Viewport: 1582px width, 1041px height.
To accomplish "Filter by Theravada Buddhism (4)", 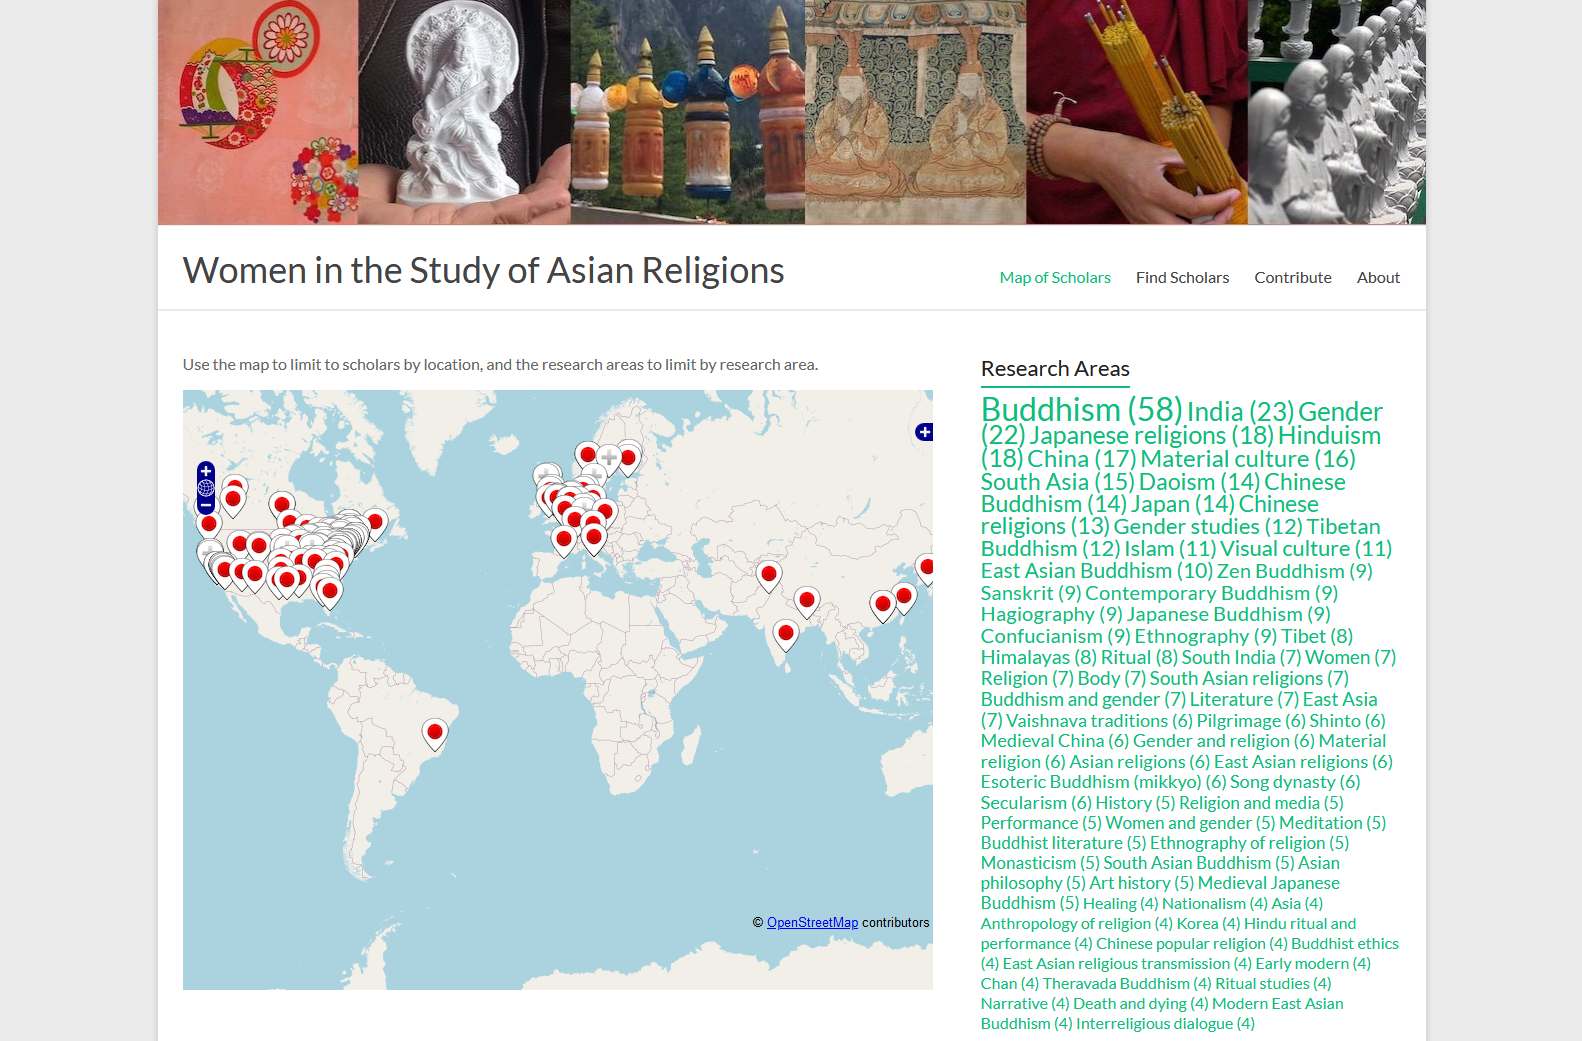I will 1126,984.
